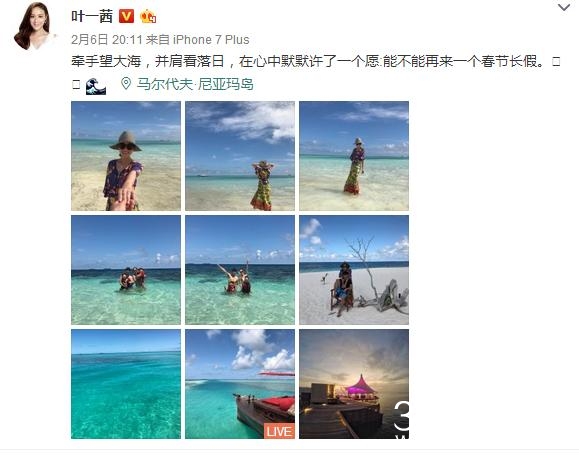579x455 pixels.
Task: Open the sunset resort photo with more count
Action: [354, 384]
